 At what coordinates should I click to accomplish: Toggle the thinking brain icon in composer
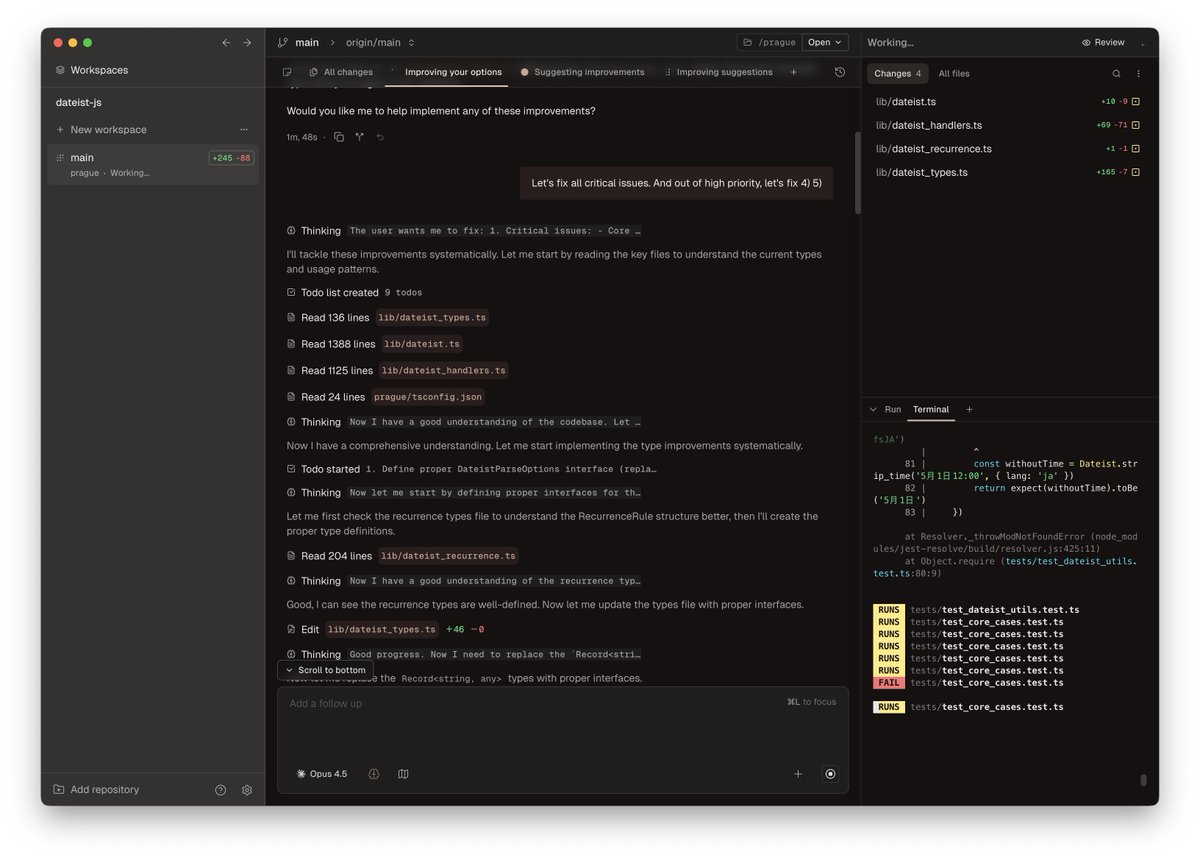click(374, 774)
